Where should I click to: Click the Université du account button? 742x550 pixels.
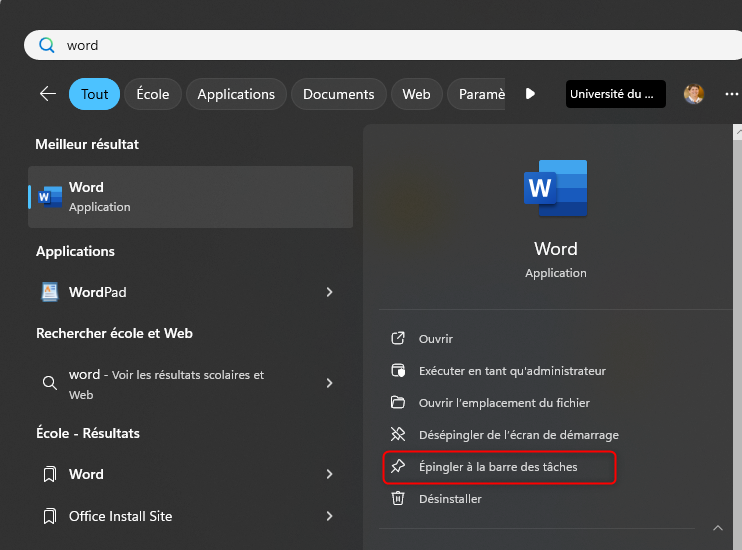point(615,94)
